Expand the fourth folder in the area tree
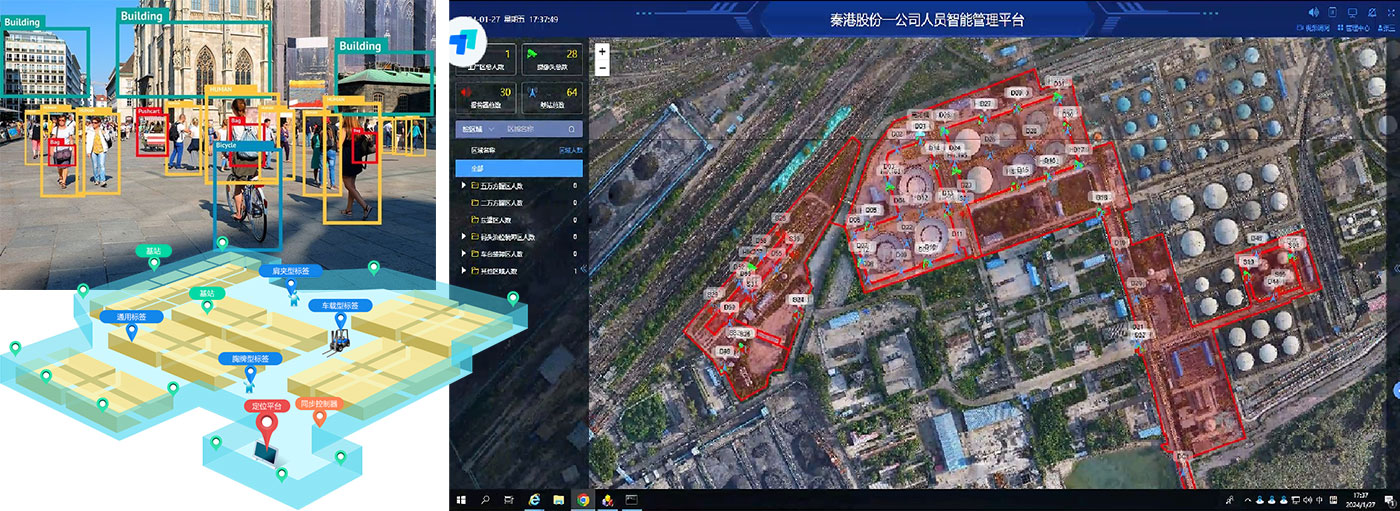 463,237
